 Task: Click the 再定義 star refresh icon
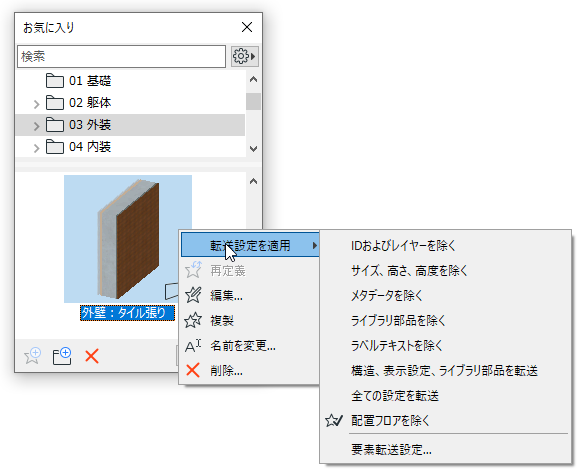193,270
